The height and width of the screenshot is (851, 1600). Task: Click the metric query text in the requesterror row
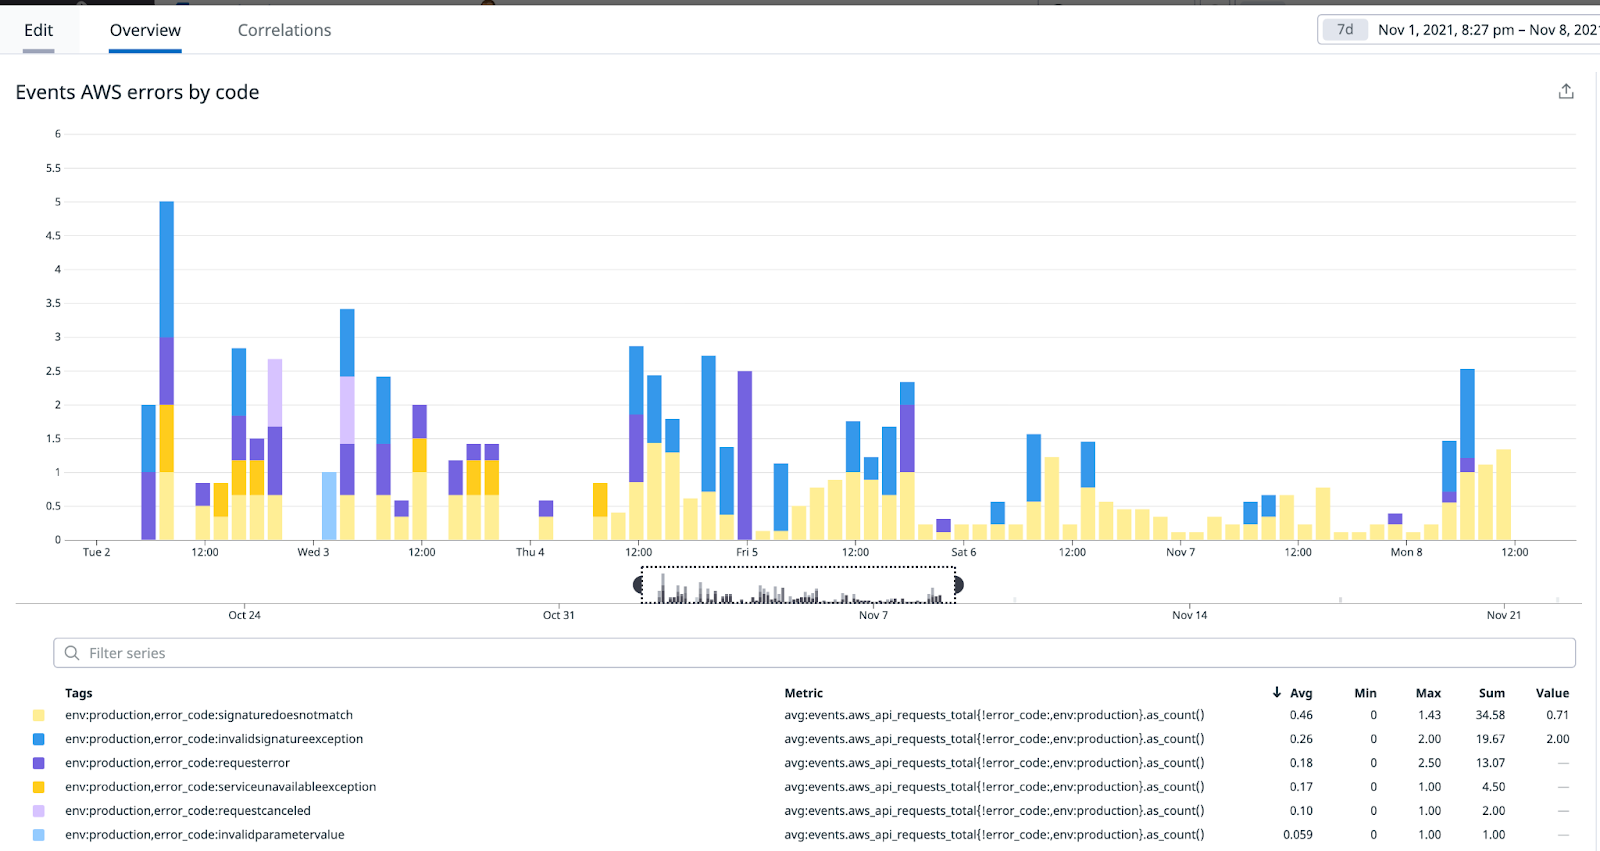tap(994, 763)
